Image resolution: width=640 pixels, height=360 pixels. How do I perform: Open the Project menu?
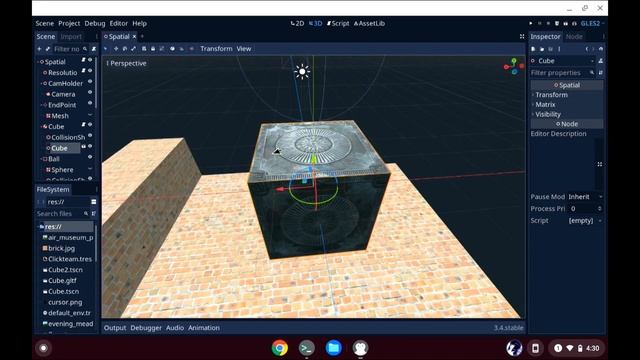click(x=69, y=23)
